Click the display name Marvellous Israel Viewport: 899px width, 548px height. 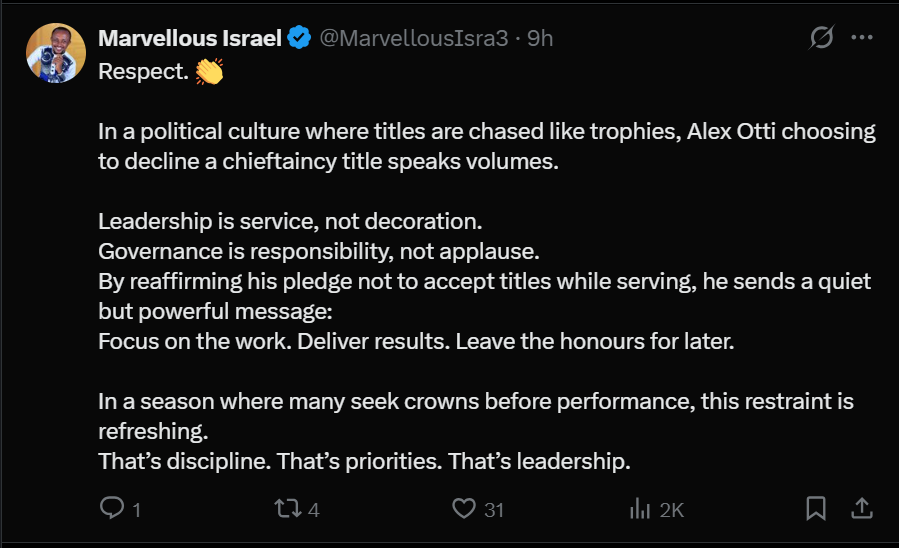[191, 38]
